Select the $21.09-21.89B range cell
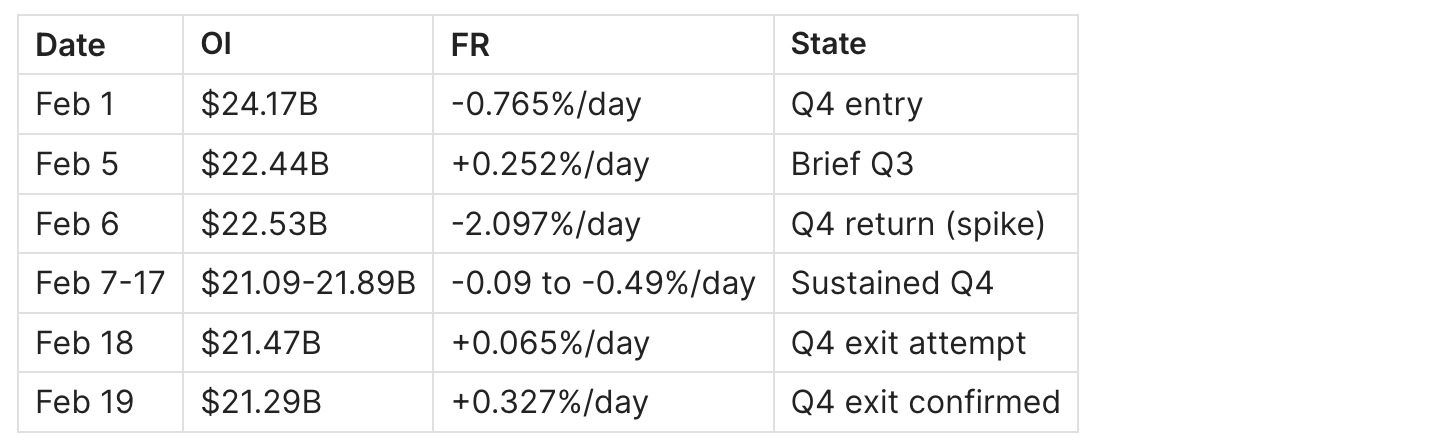Viewport: 1456px width, 440px height. (x=308, y=283)
